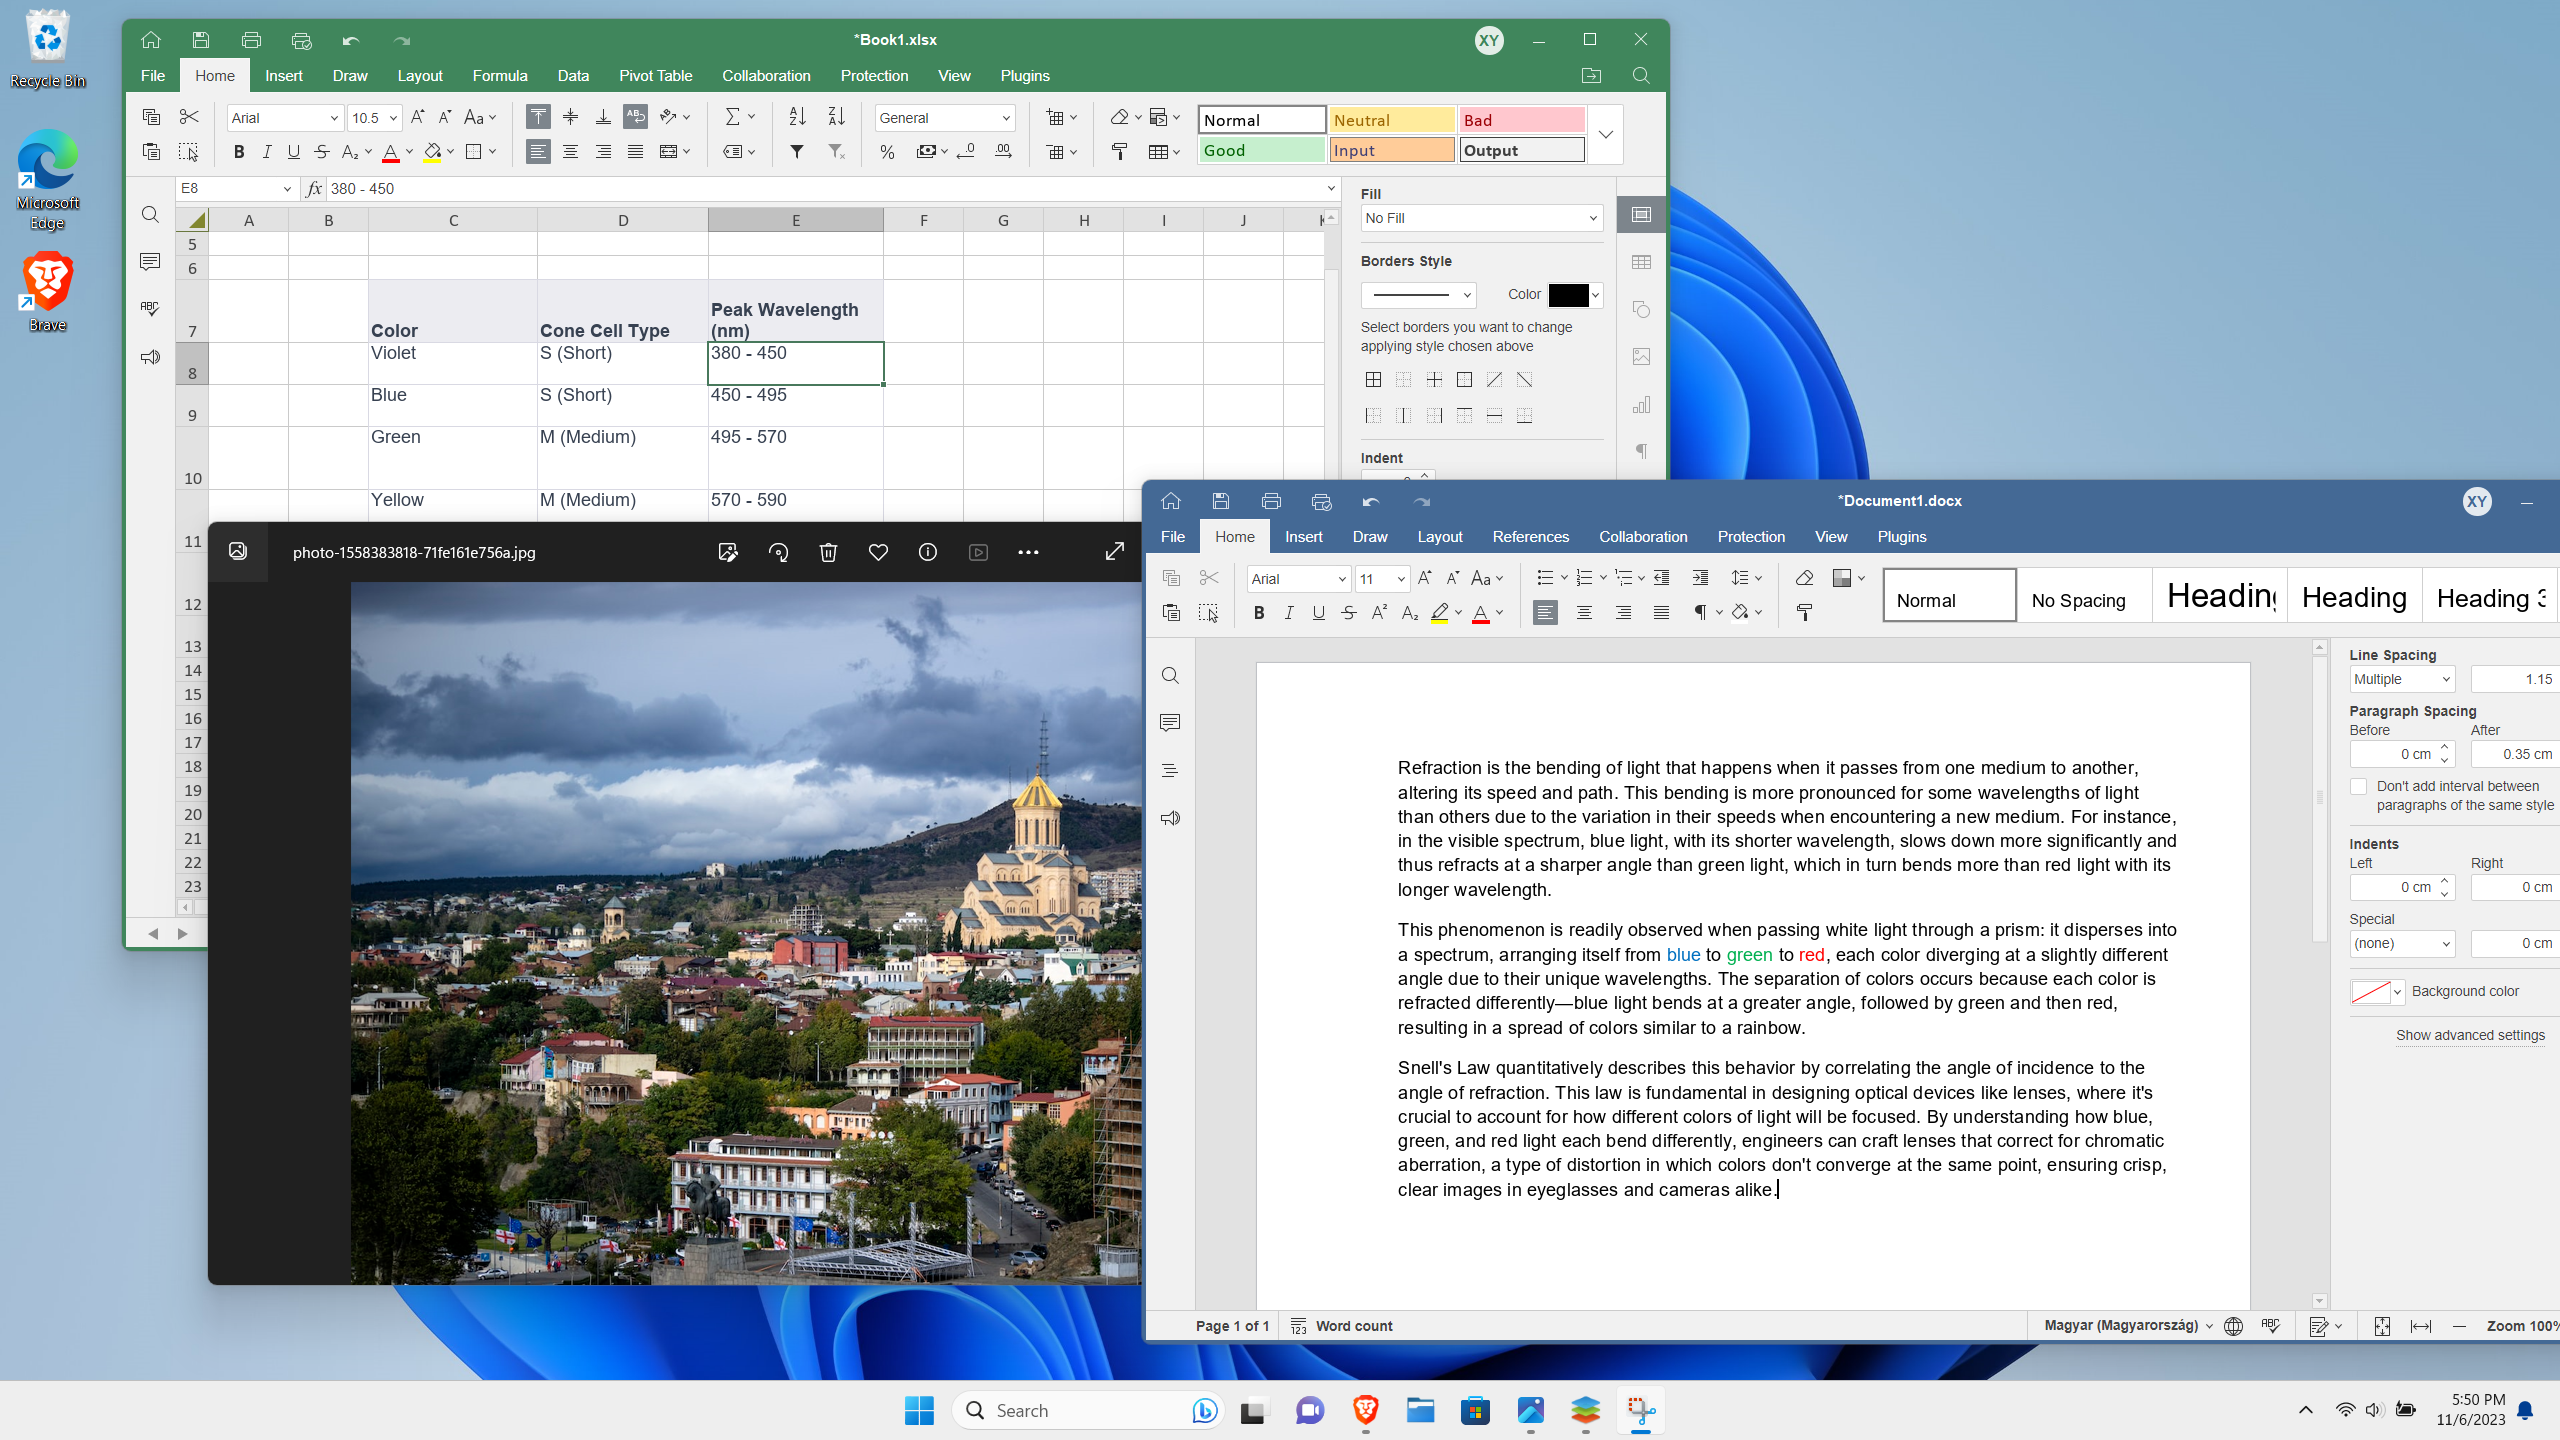Toggle bold in the document editor toolbar
The image size is (2560, 1440).
1259,613
